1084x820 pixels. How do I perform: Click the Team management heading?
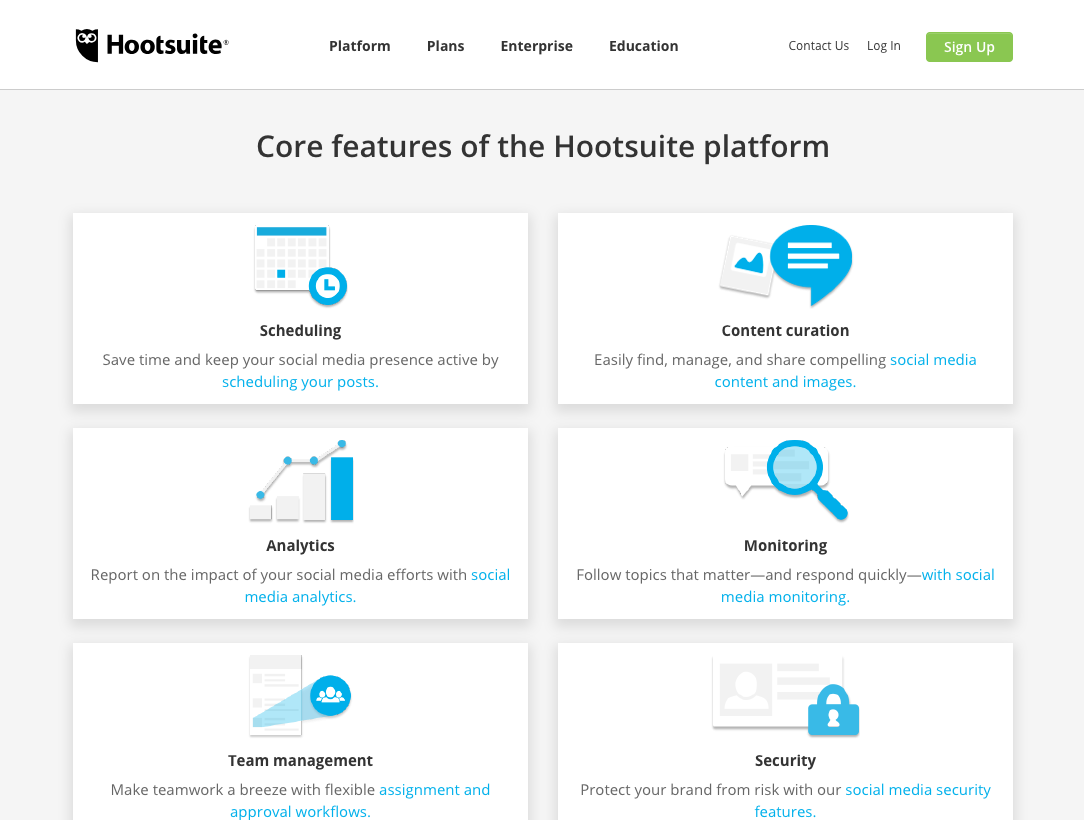point(300,761)
